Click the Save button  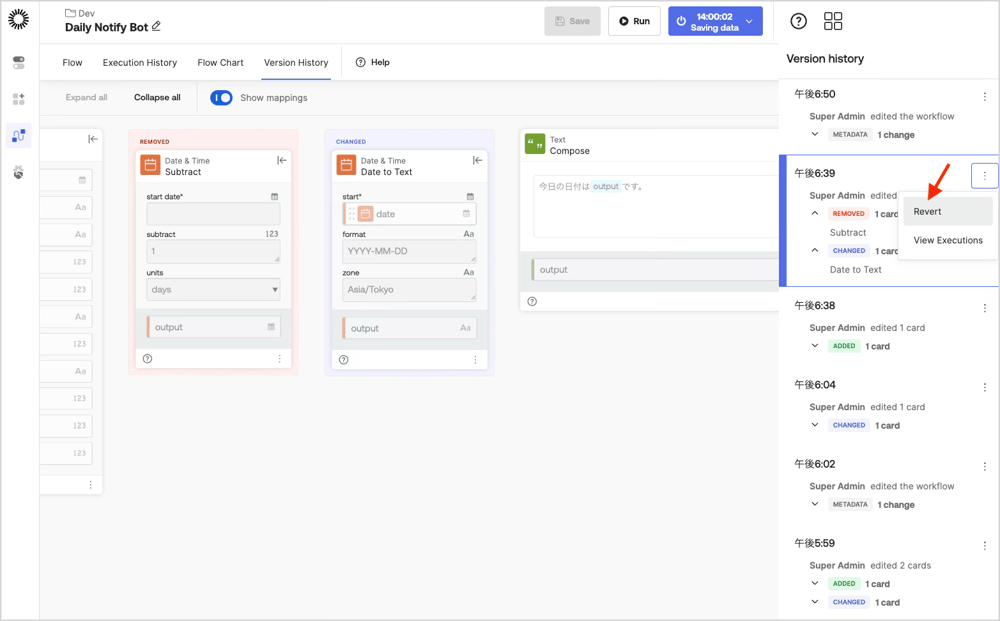pos(572,21)
